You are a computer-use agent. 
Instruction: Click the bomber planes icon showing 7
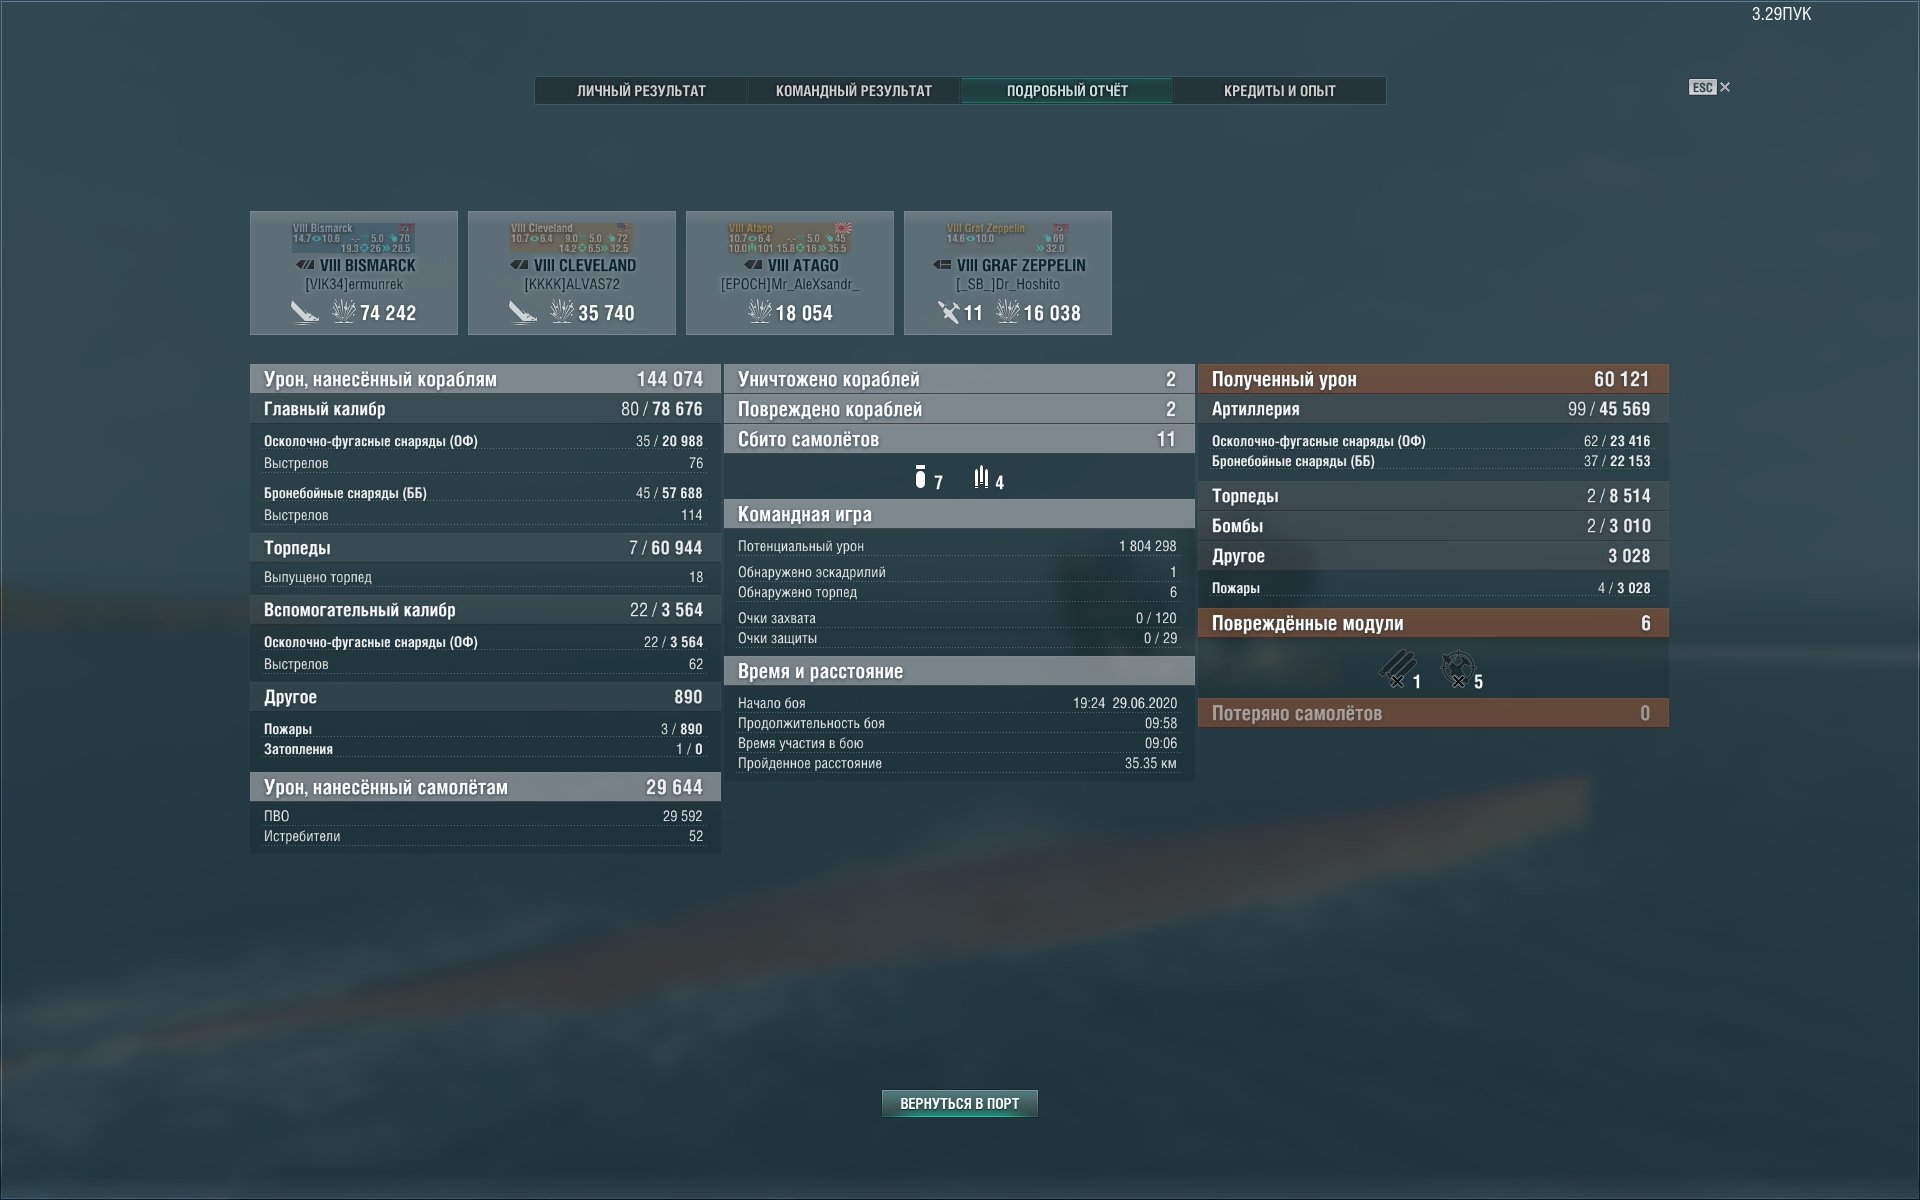(x=920, y=478)
